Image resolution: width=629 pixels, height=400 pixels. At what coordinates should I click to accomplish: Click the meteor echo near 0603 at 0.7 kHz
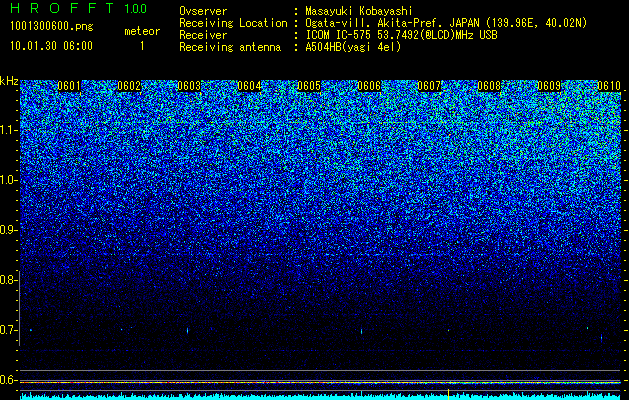coord(187,331)
